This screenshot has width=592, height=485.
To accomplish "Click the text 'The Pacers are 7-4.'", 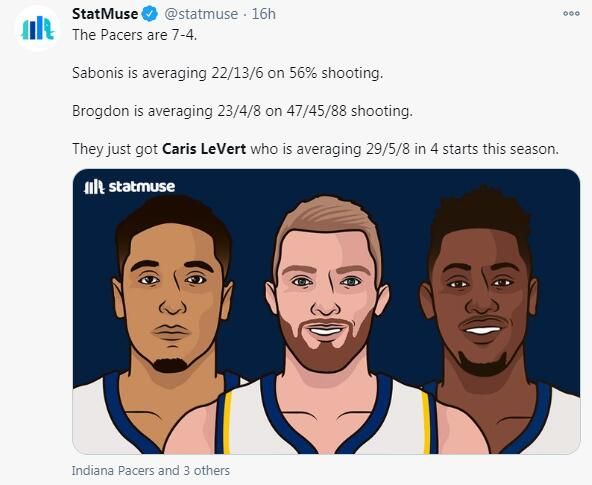I will tap(135, 35).
